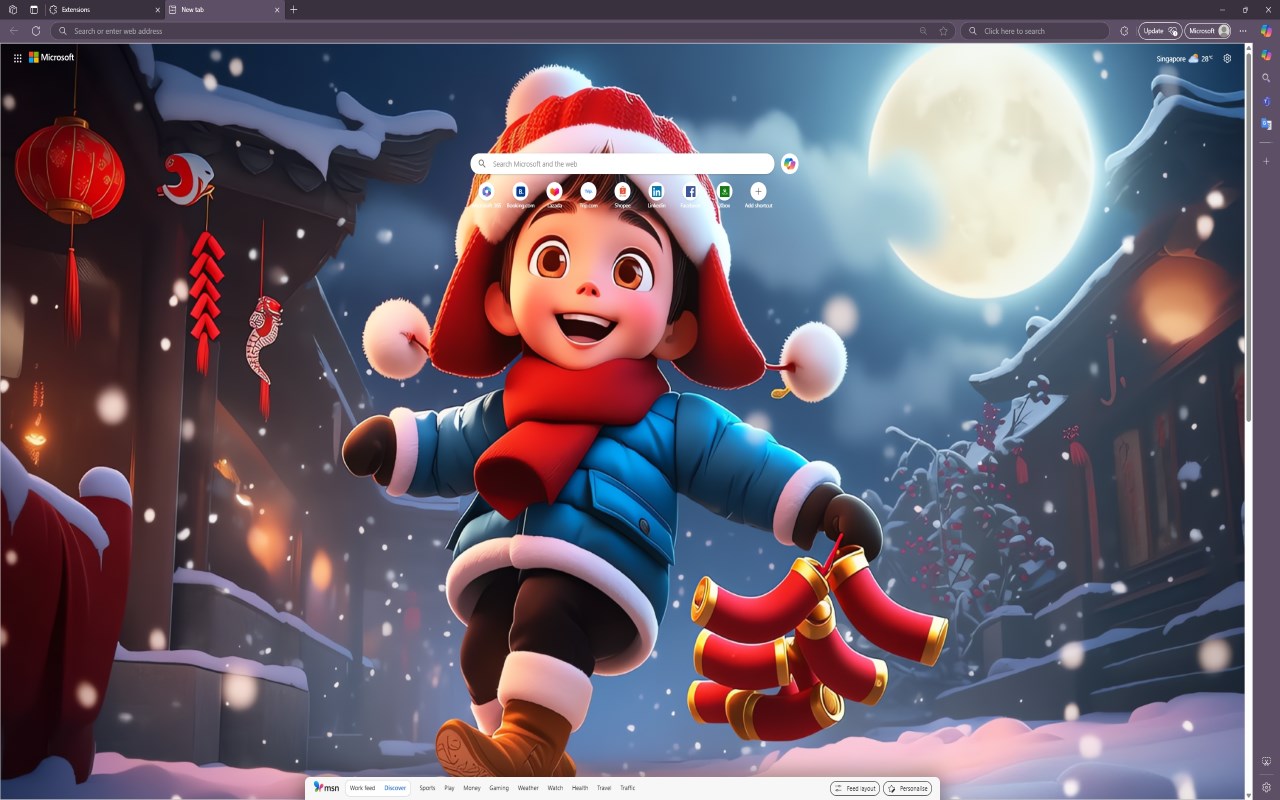Click the sidebar Click here to search box
1280x800 pixels.
[1035, 31]
